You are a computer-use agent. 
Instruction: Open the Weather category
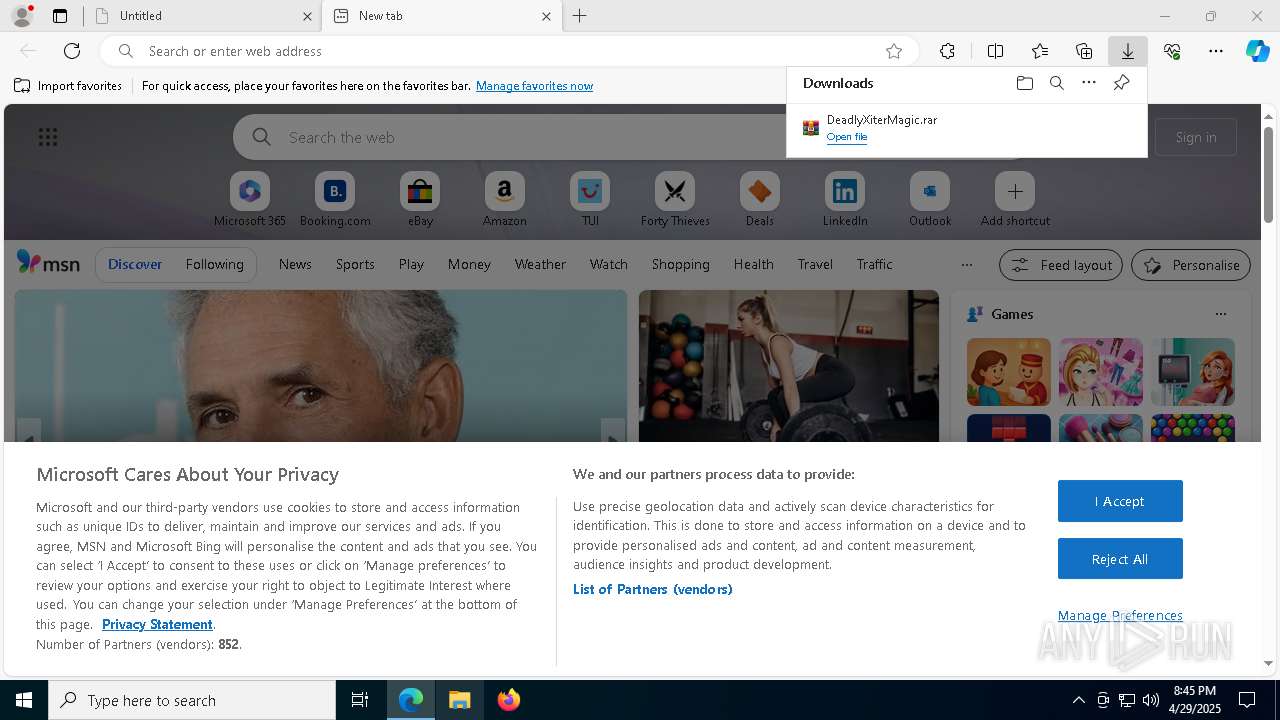(540, 264)
